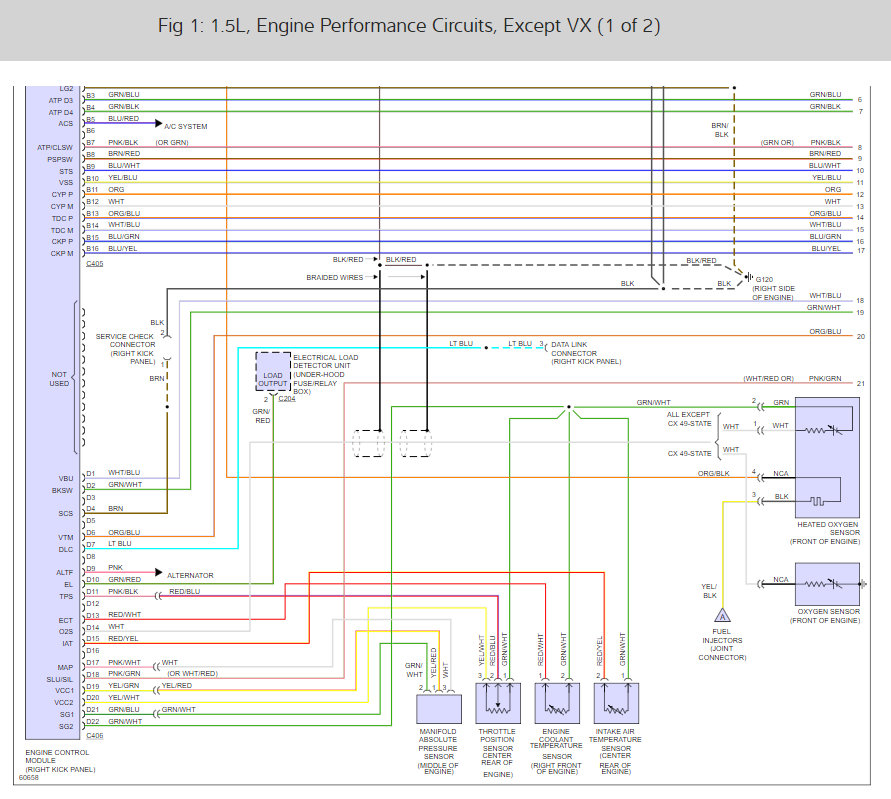
Task: Click the 'PSPSW' pin label
Action: [60, 160]
